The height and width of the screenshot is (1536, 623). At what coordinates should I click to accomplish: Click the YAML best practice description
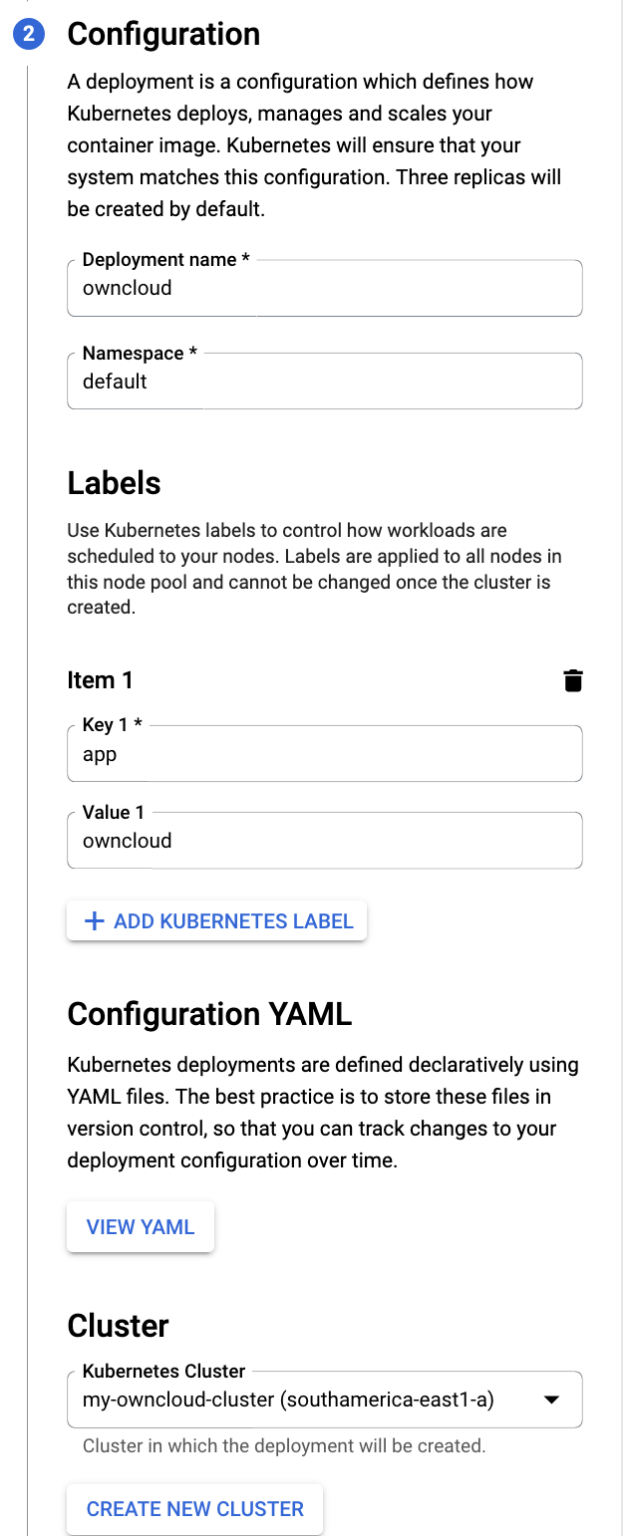point(322,1113)
